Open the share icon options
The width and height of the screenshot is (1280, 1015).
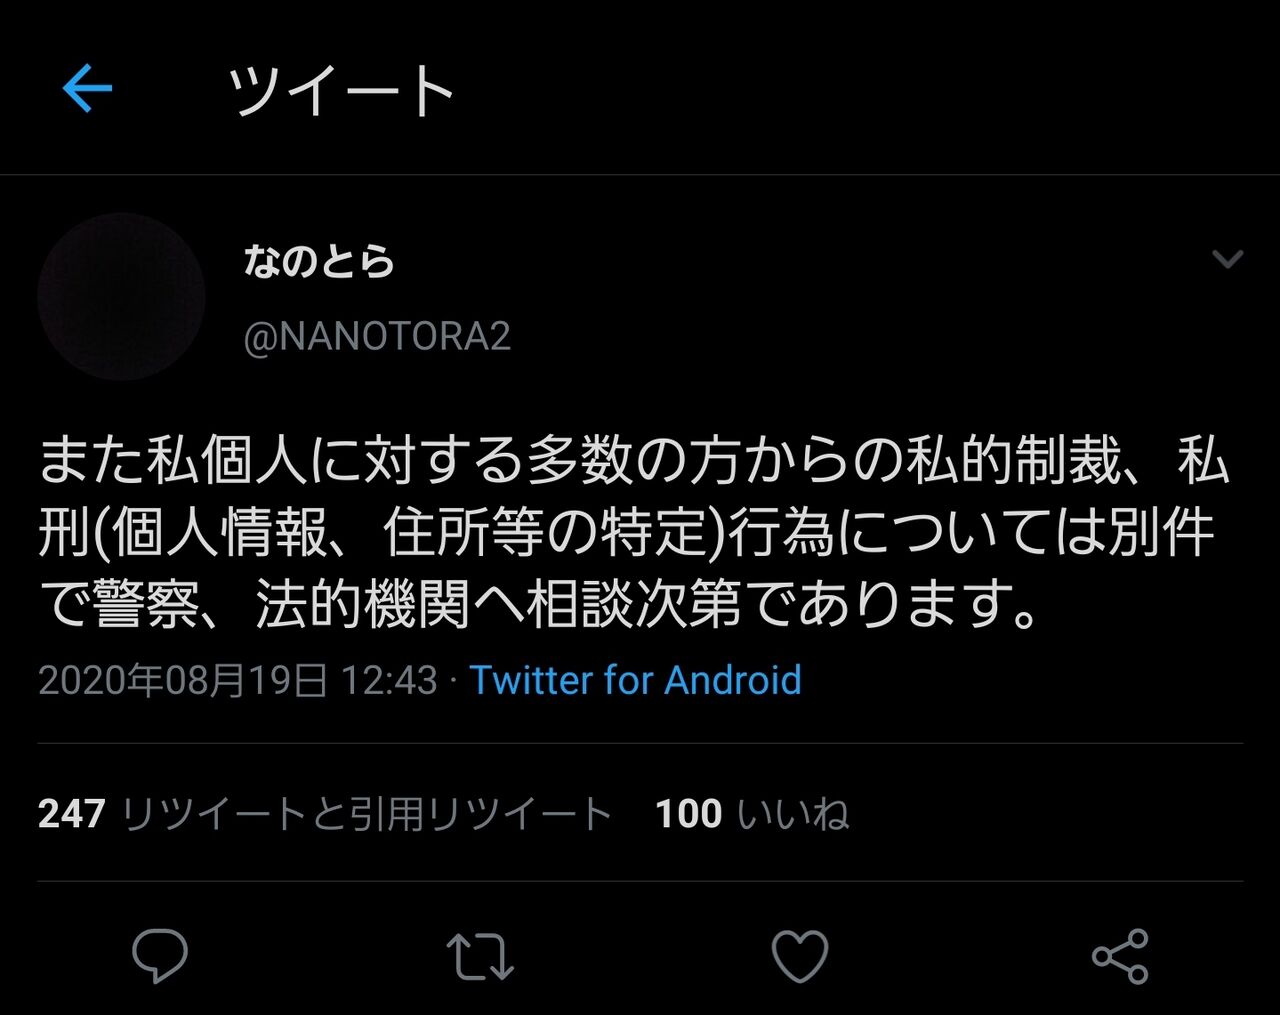click(x=1120, y=956)
